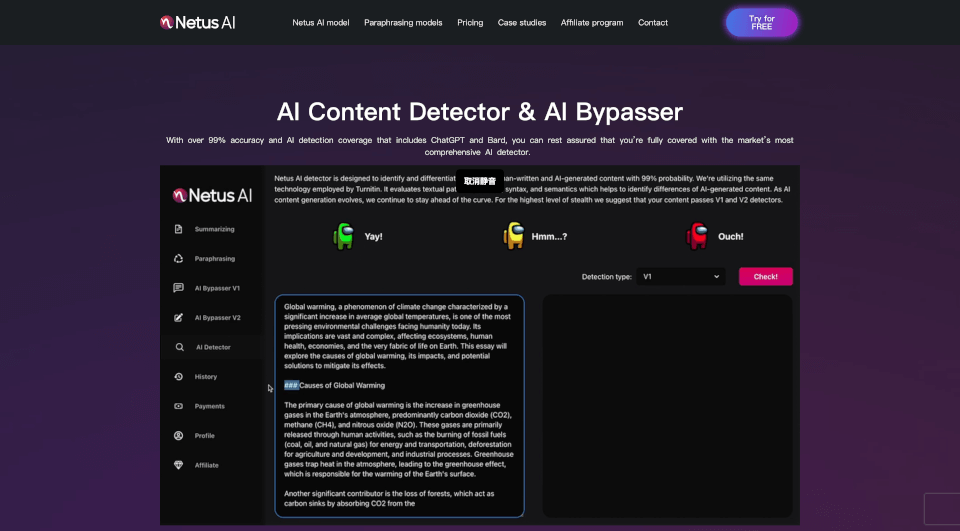Viewport: 960px width, 531px height.
Task: Click the pink Check! button
Action: pyautogui.click(x=765, y=277)
